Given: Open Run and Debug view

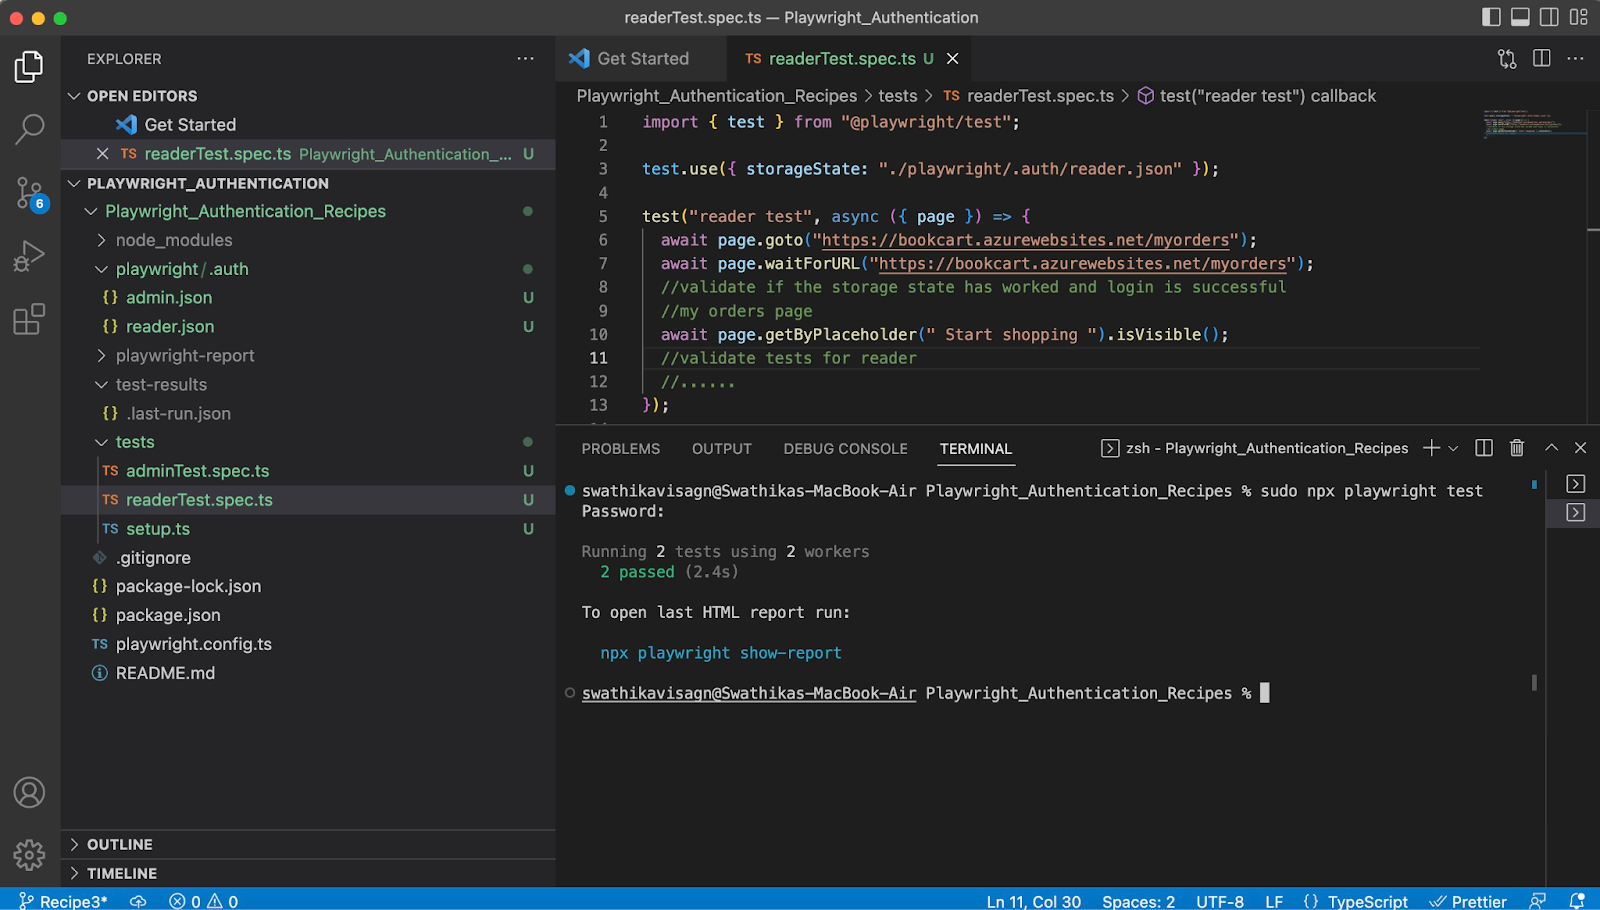Looking at the screenshot, I should tap(29, 256).
